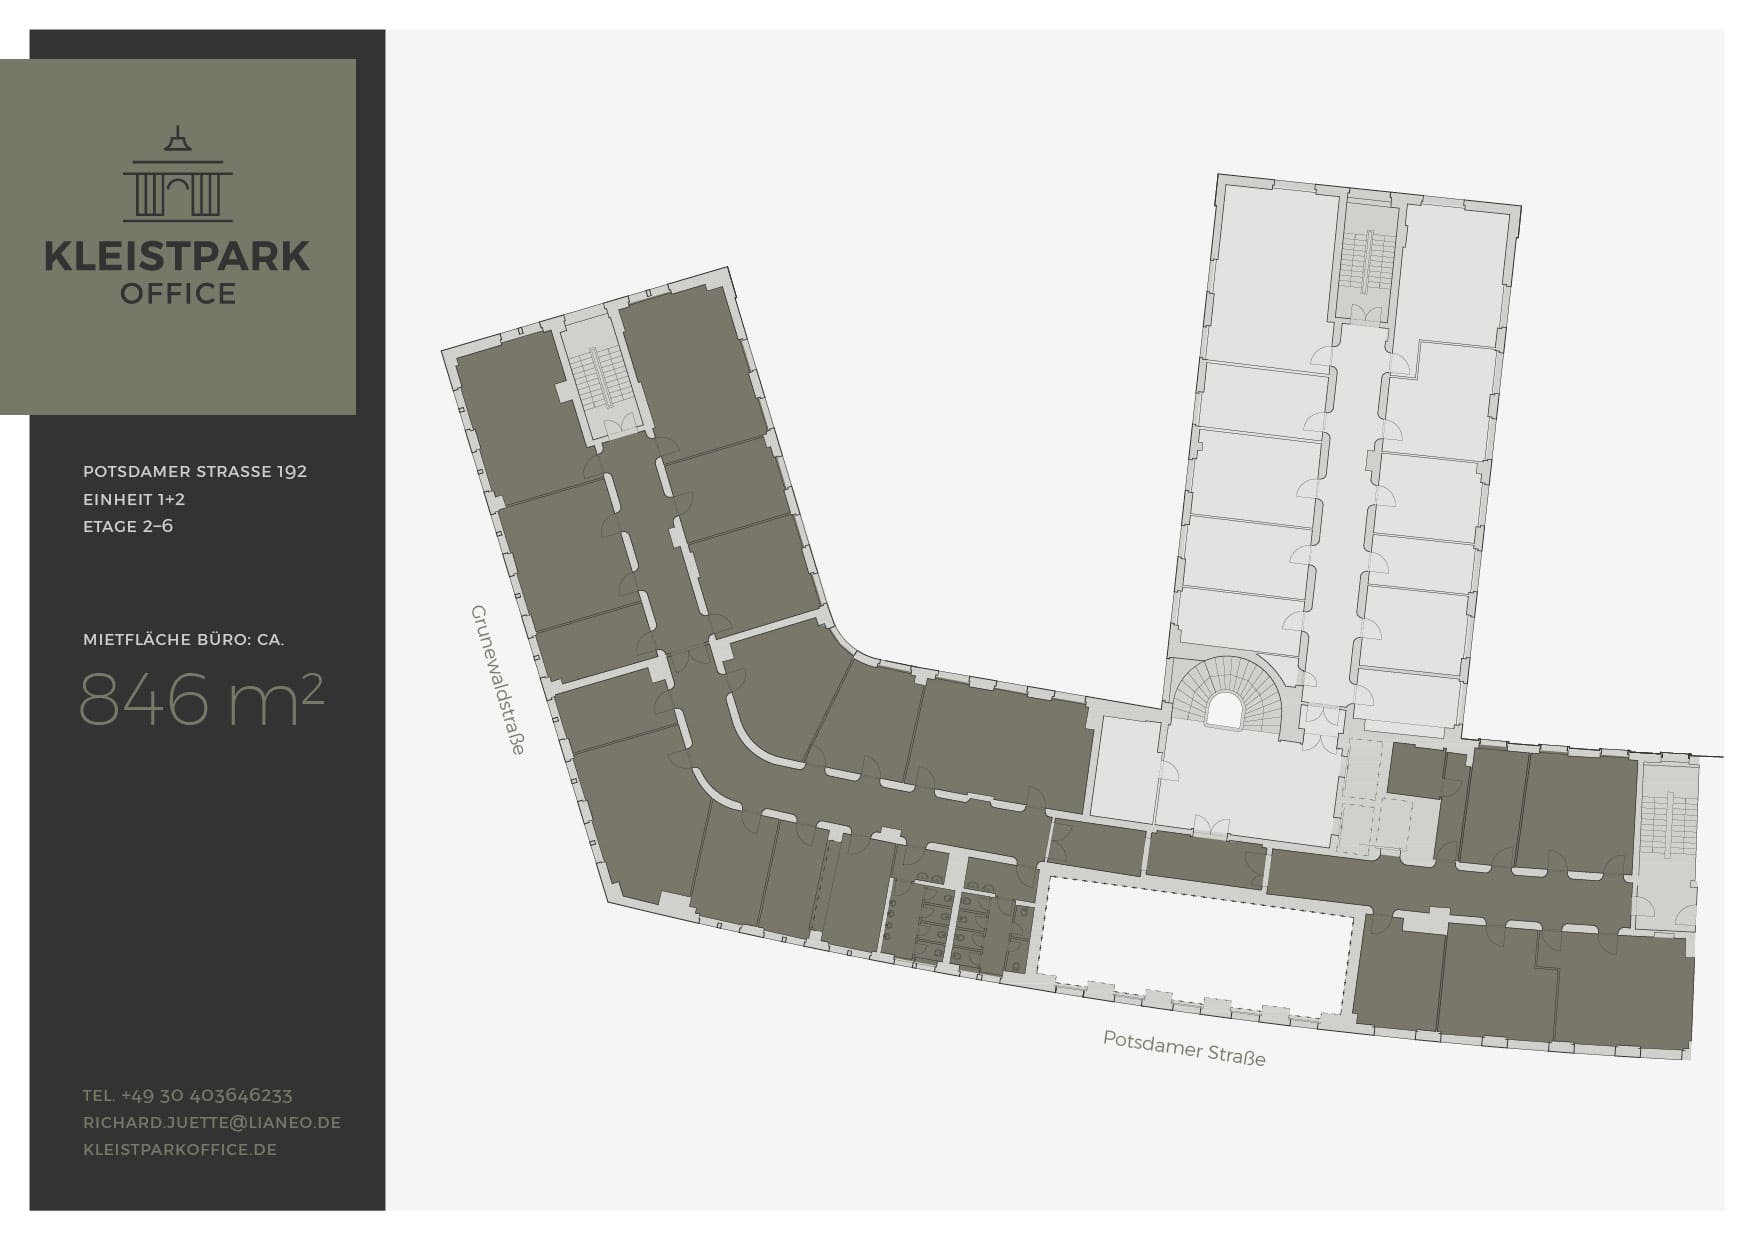Click the Kleistpark building logo icon
Screen dimensions: 1754x1240
click(178, 175)
